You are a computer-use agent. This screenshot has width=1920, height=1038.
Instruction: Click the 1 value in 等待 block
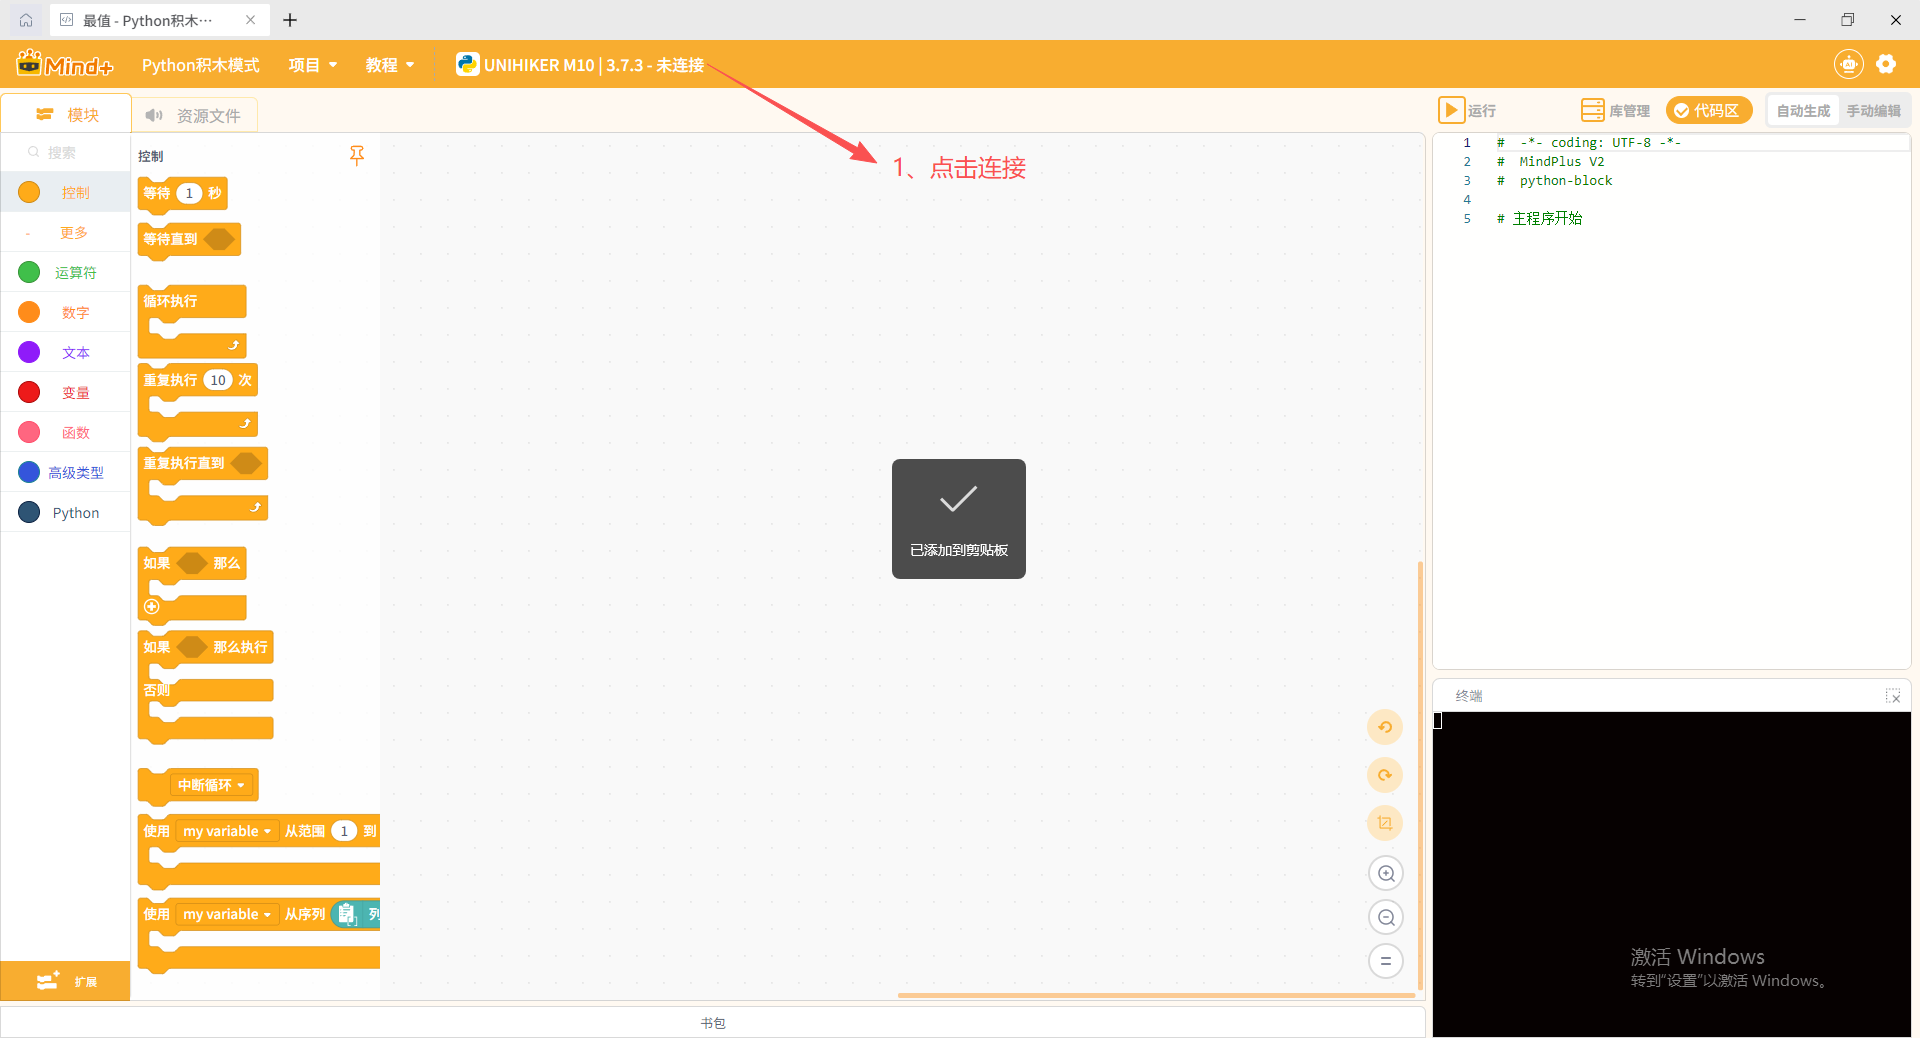pos(189,193)
